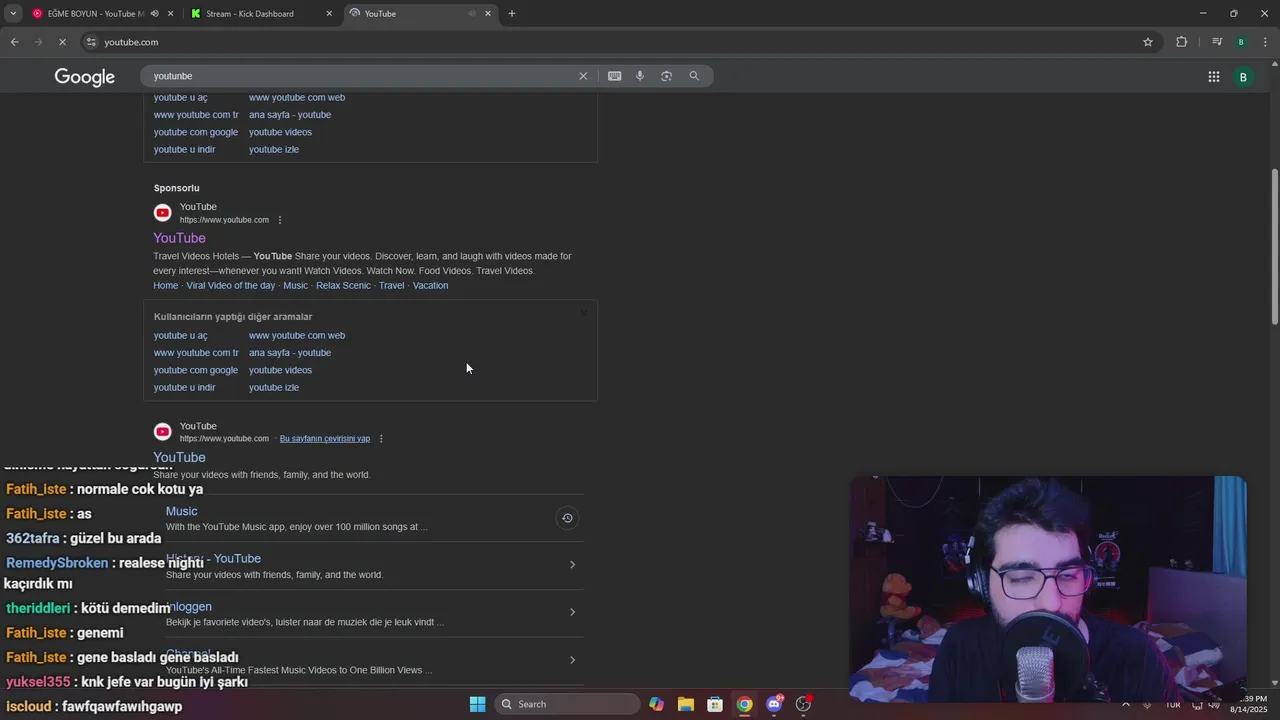1280x720 pixels.
Task: Open the Home sitelink under sponsored ad
Action: [x=165, y=285]
